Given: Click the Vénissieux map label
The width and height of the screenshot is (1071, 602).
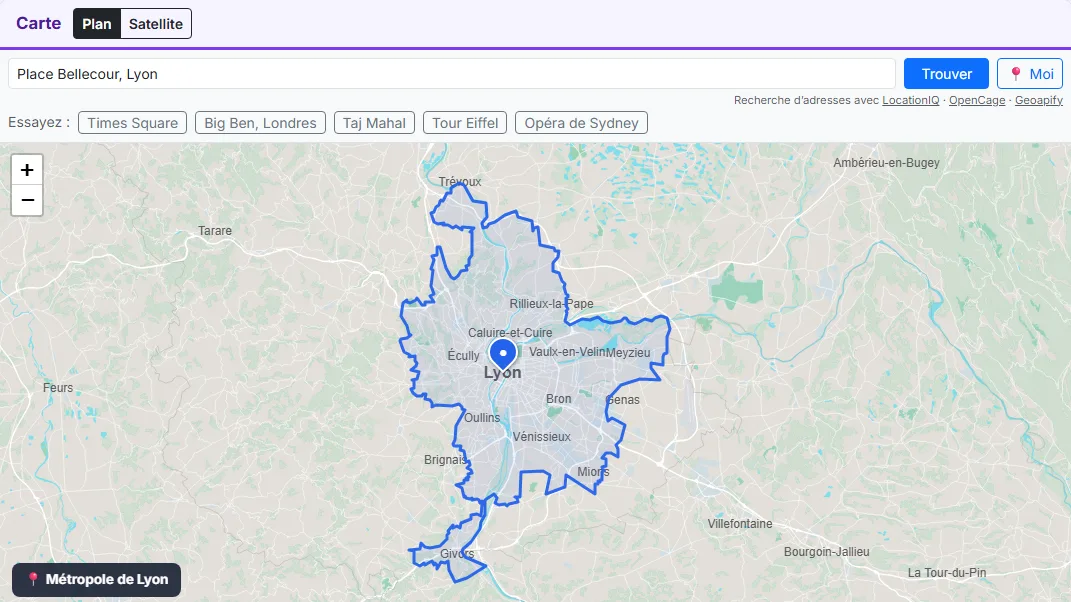Looking at the screenshot, I should (542, 437).
